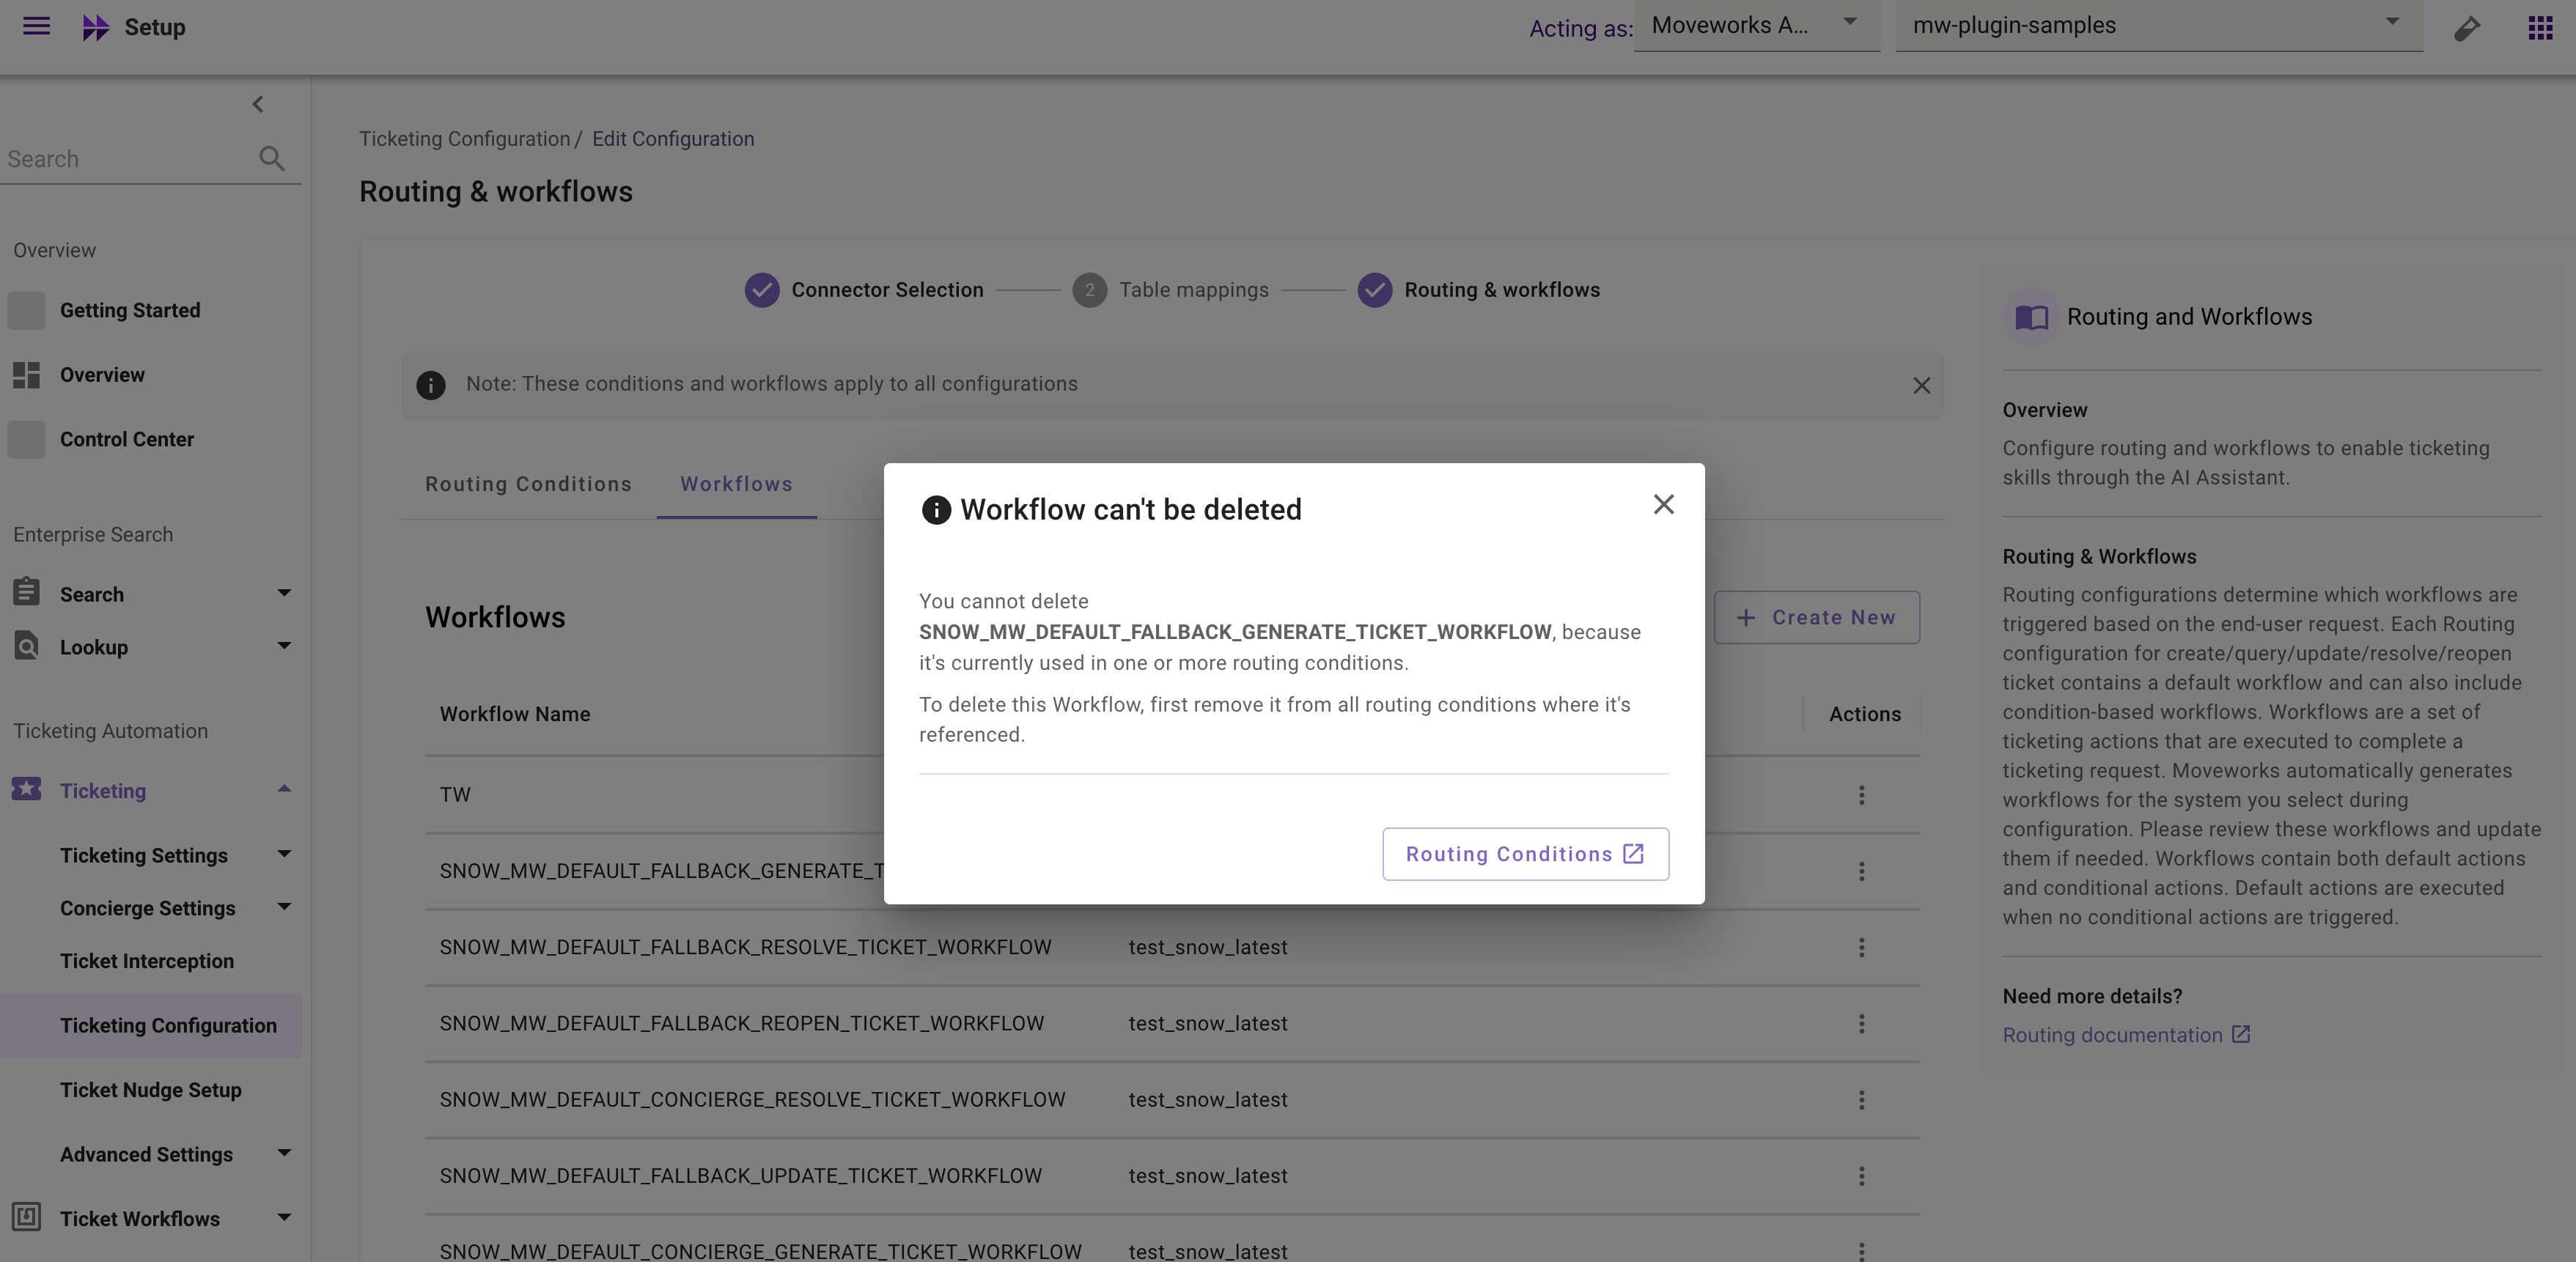Open the Routing documentation link
Viewport: 2576px width, 1262px height.
pos(2114,1035)
